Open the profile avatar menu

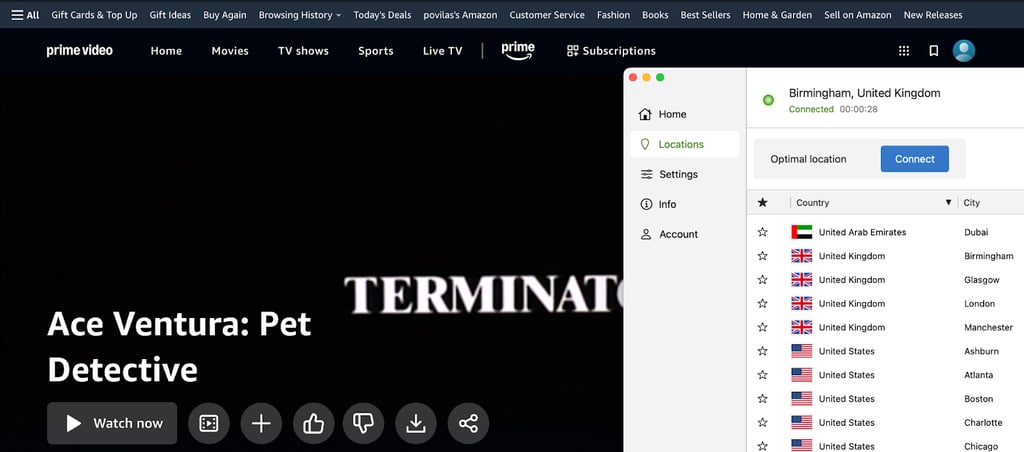pos(964,51)
